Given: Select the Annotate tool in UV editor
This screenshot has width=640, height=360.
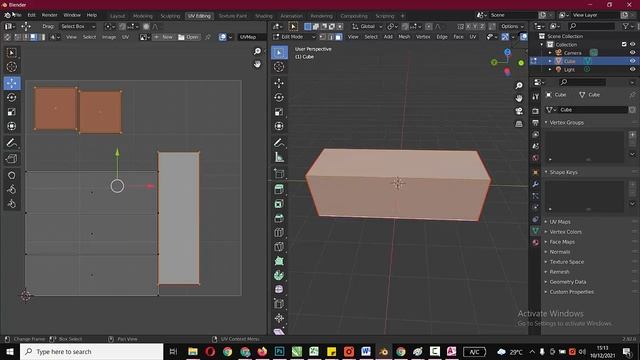Looking at the screenshot, I should [11, 143].
